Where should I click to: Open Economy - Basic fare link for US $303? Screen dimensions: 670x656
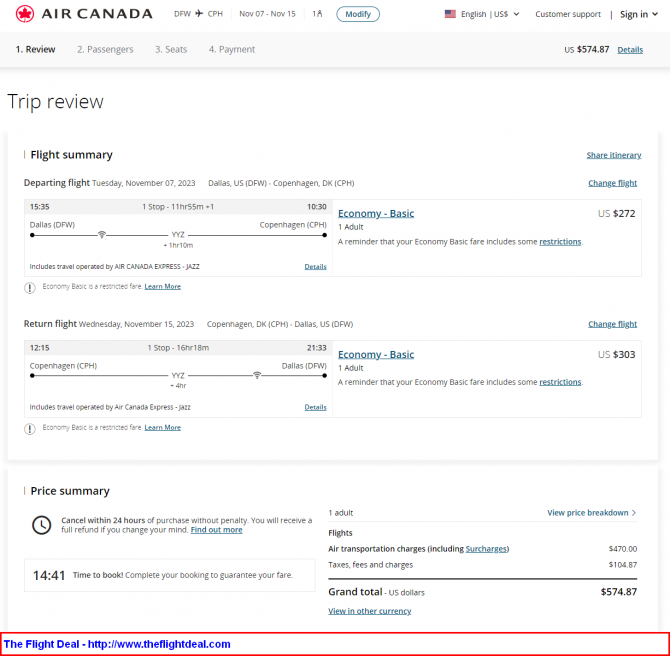tap(376, 354)
